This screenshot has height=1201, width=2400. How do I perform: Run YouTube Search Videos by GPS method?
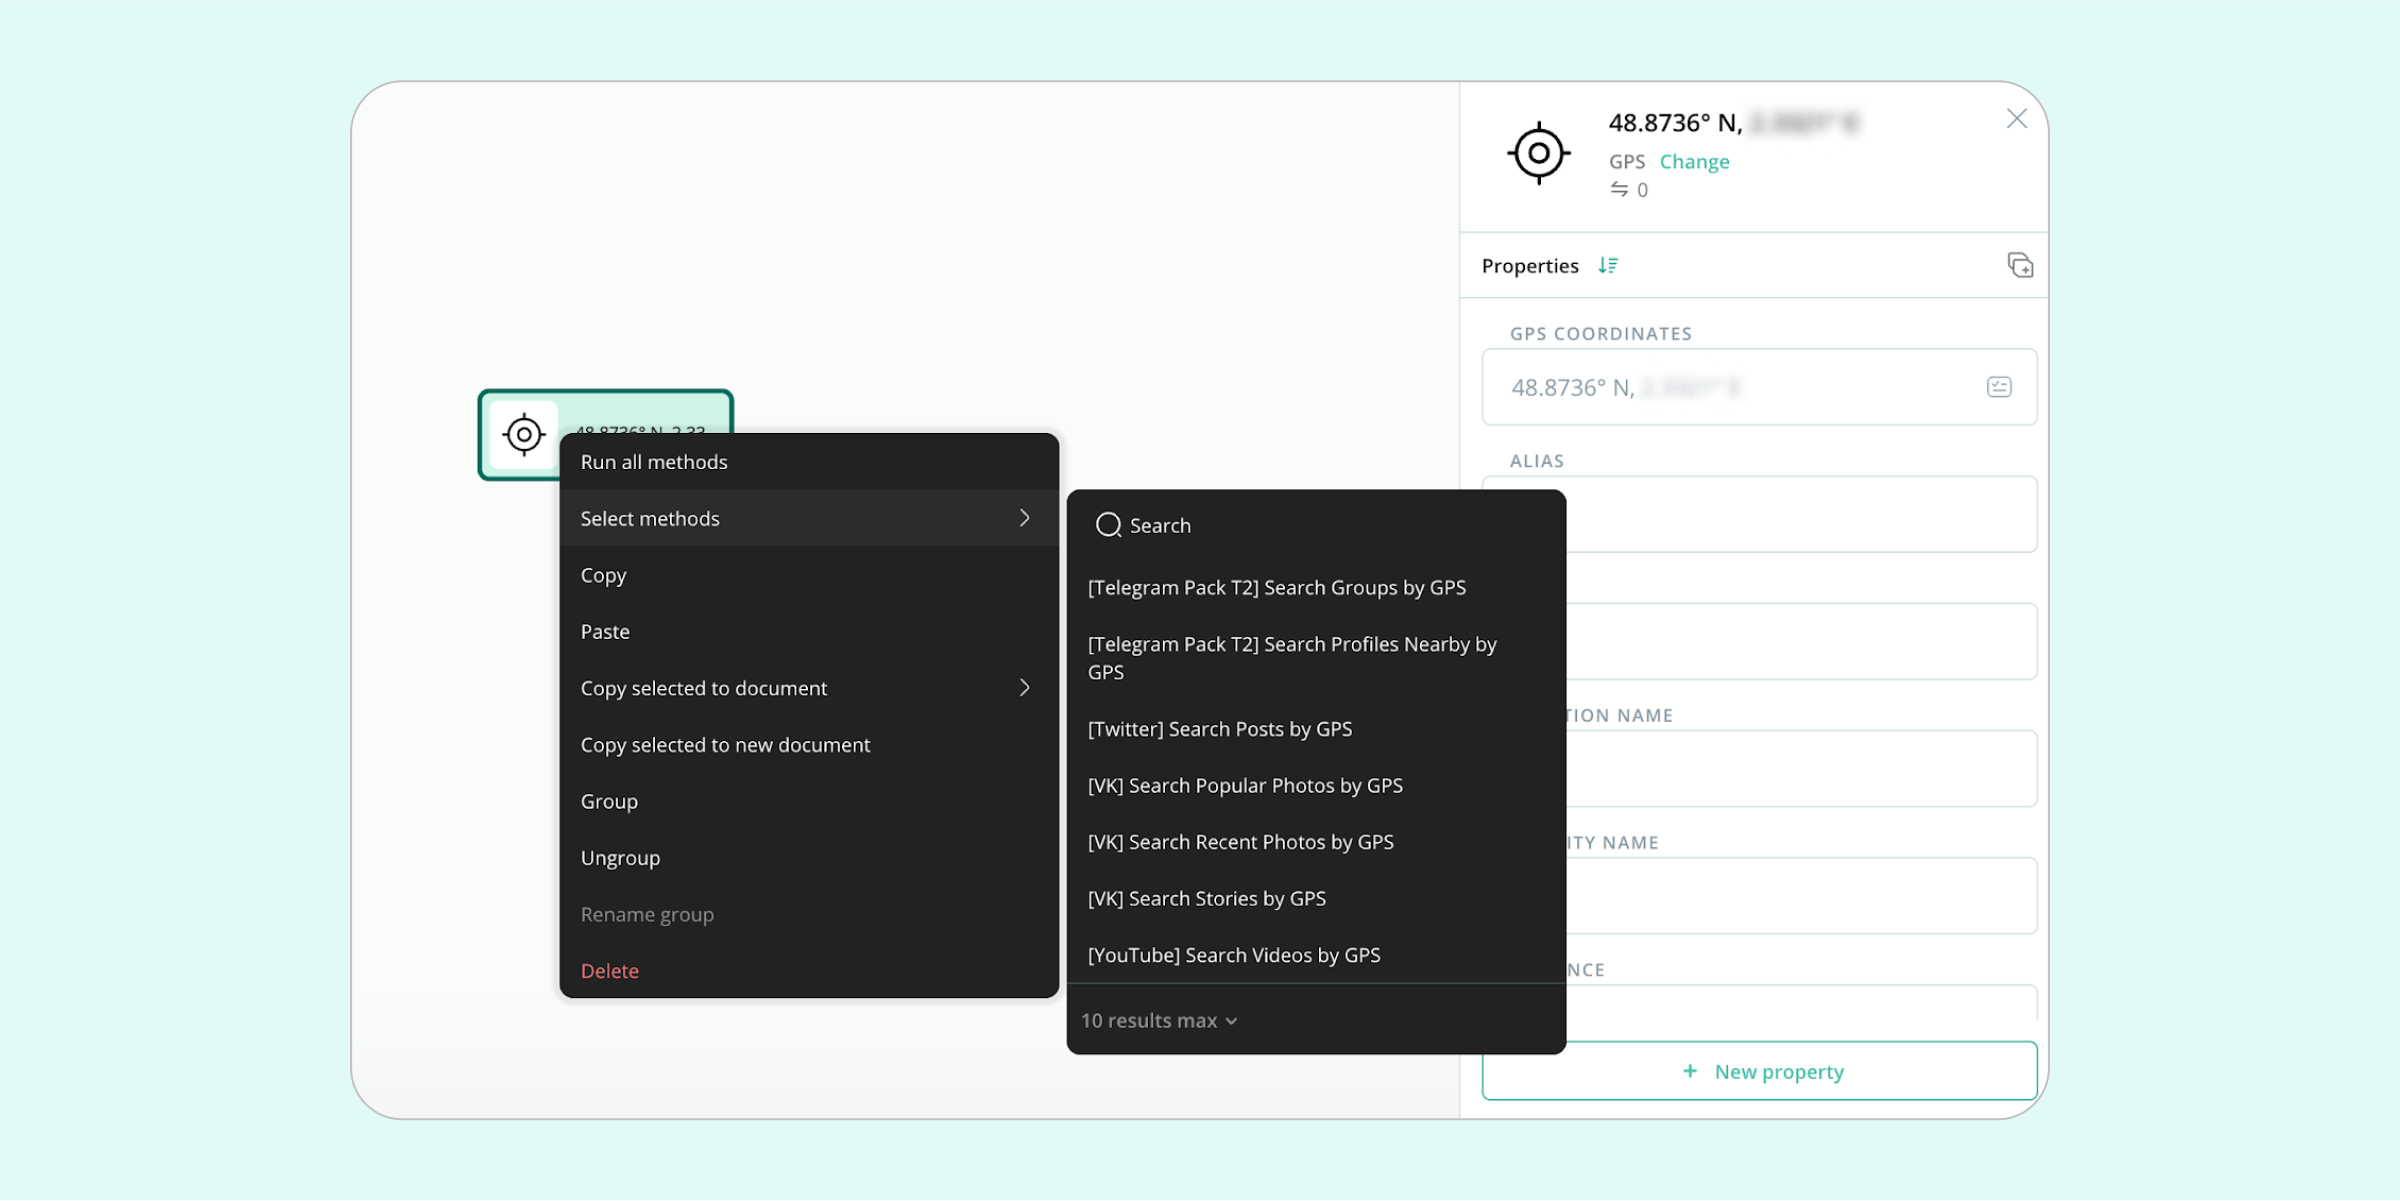1233,955
